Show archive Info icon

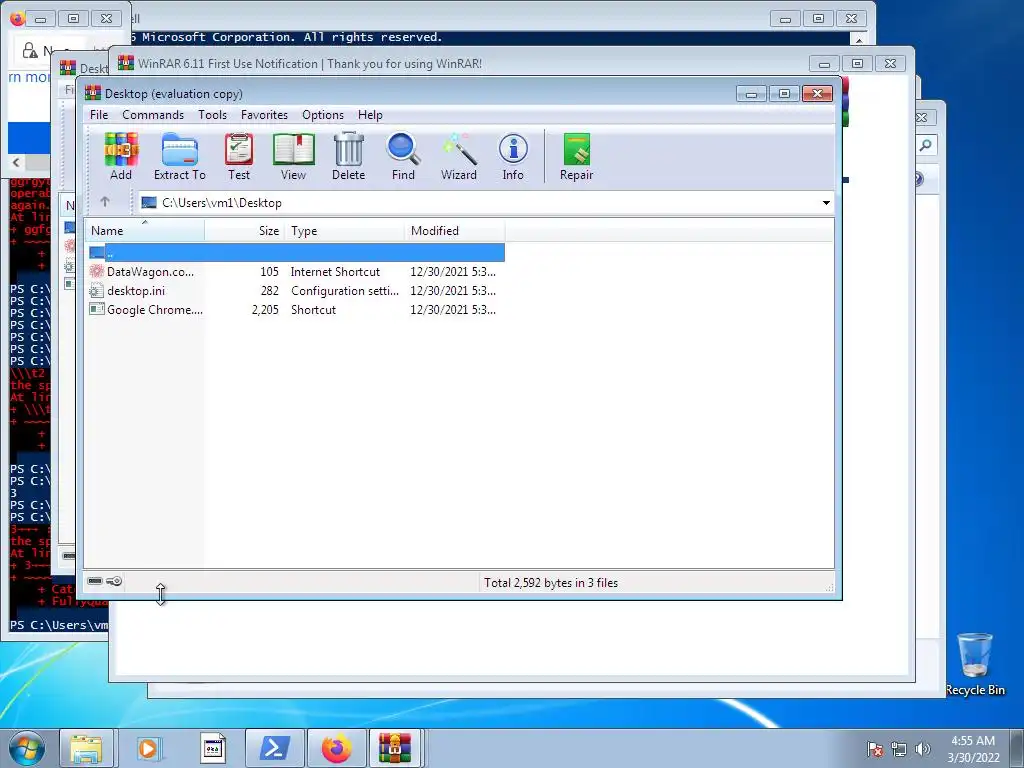click(x=513, y=157)
